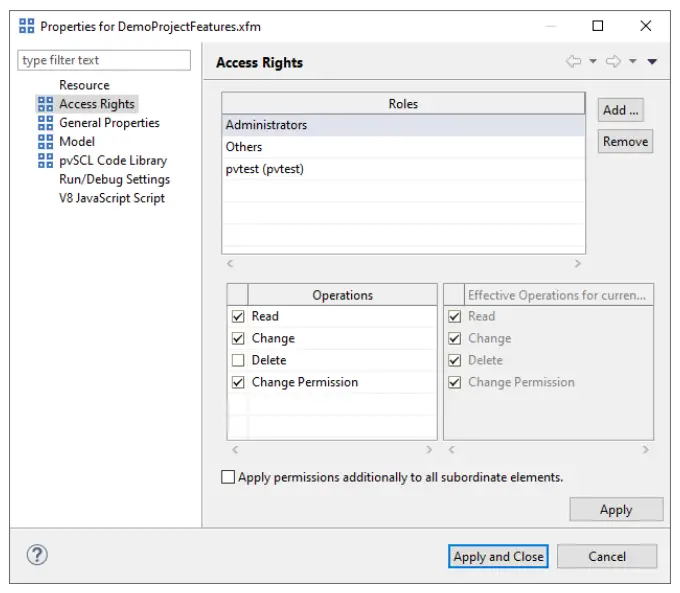This screenshot has height=593, width=680.
Task: Toggle the Read operation checkbox
Action: pos(238,316)
